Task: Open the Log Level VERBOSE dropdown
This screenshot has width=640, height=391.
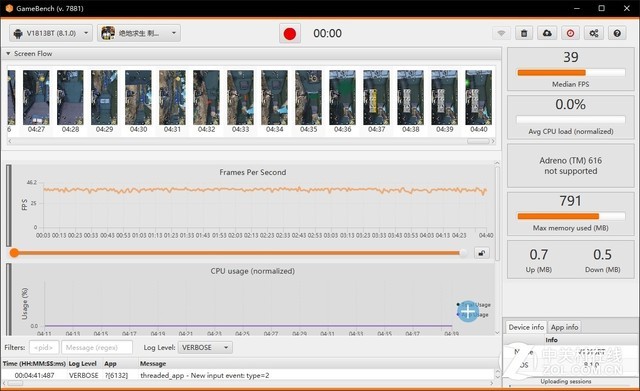Action: click(x=205, y=348)
